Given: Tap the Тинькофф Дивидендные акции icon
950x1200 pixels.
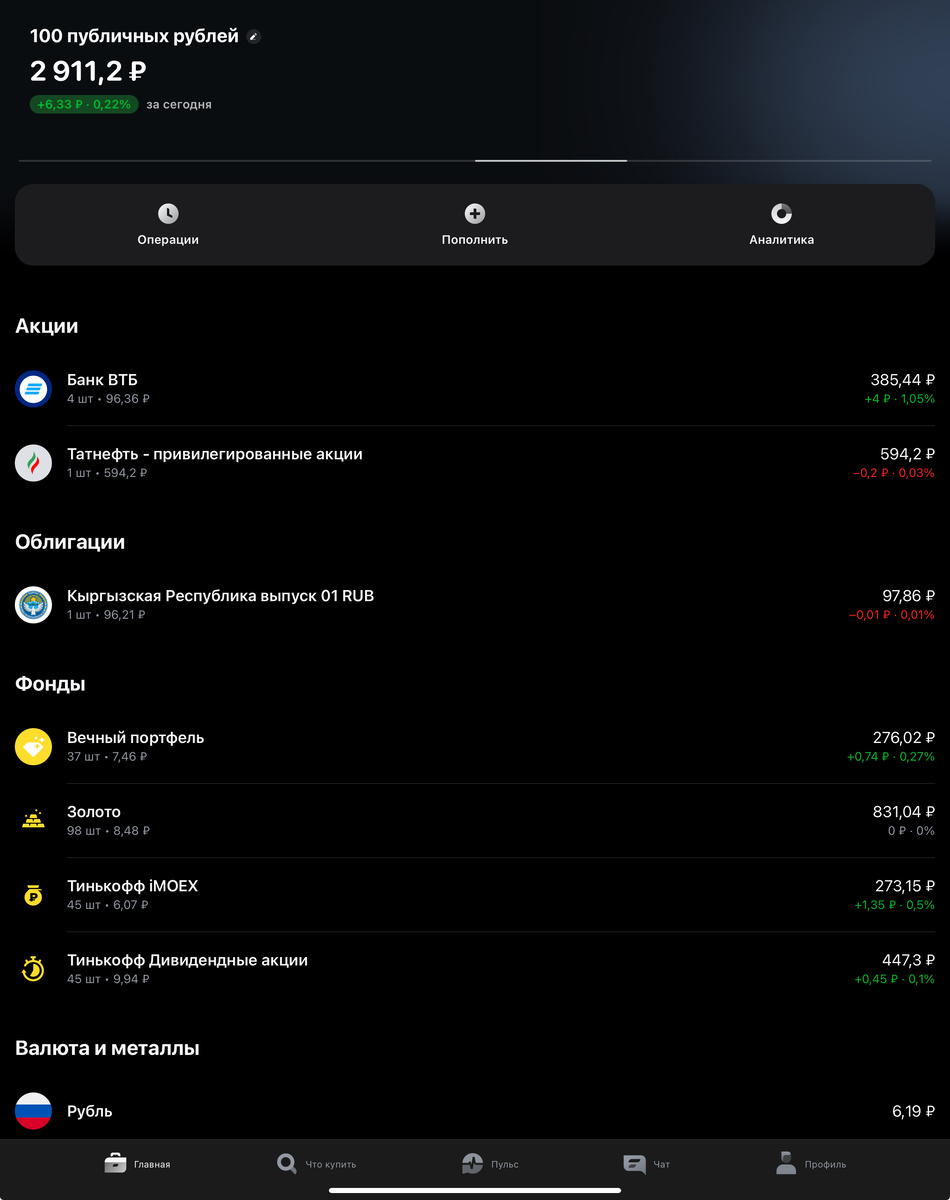Looking at the screenshot, I should pyautogui.click(x=33, y=969).
